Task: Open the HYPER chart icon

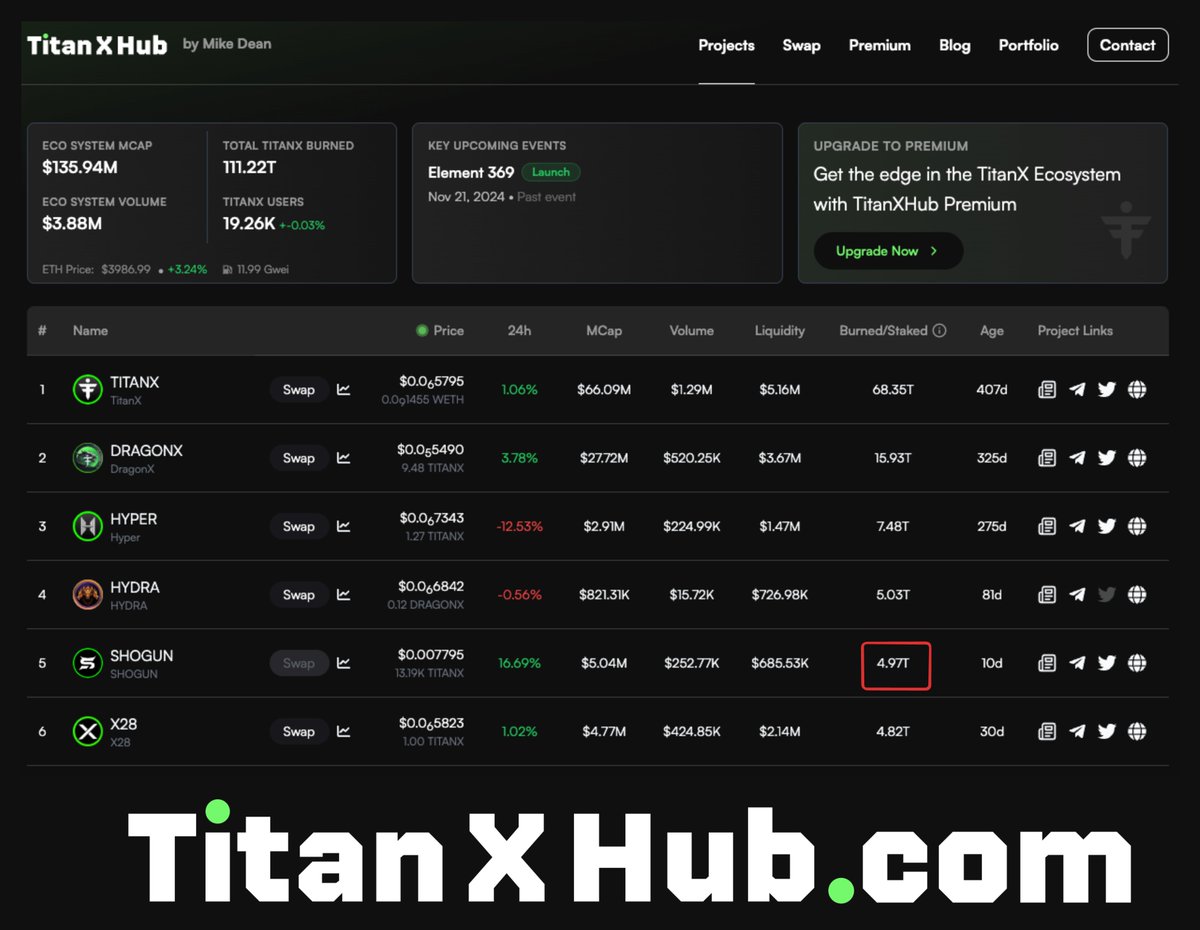Action: 344,526
